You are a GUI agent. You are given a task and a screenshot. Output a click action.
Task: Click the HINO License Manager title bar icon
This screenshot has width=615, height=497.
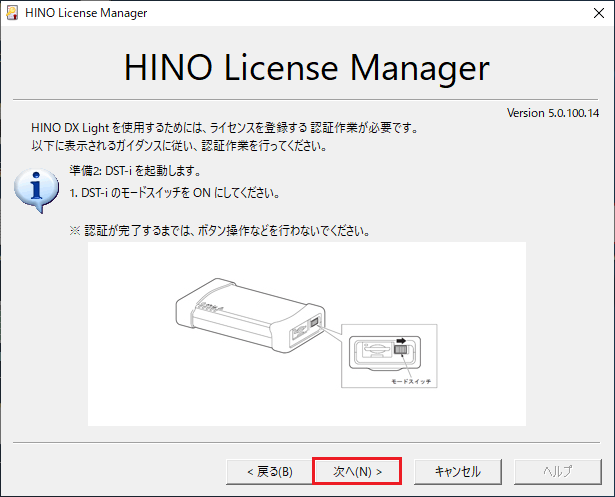[12, 13]
